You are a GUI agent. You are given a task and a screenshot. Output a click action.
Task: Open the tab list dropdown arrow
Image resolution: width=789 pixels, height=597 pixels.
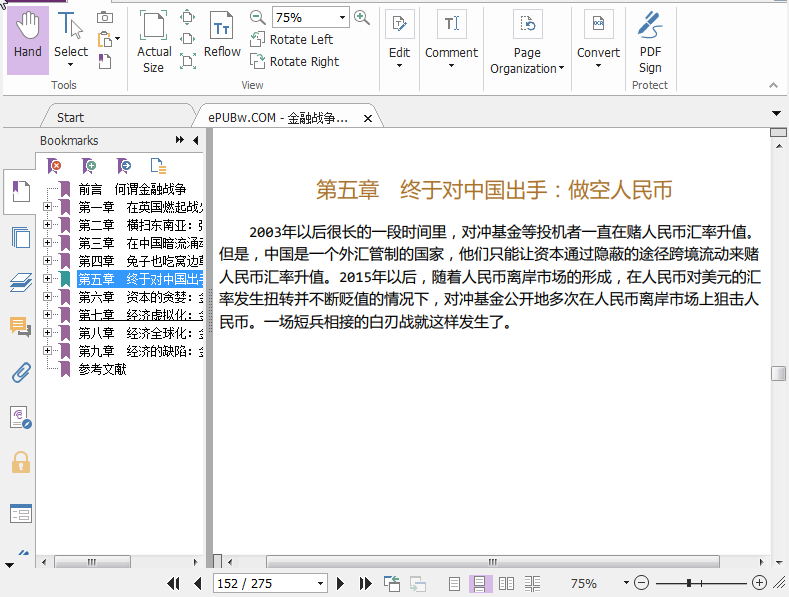(776, 114)
